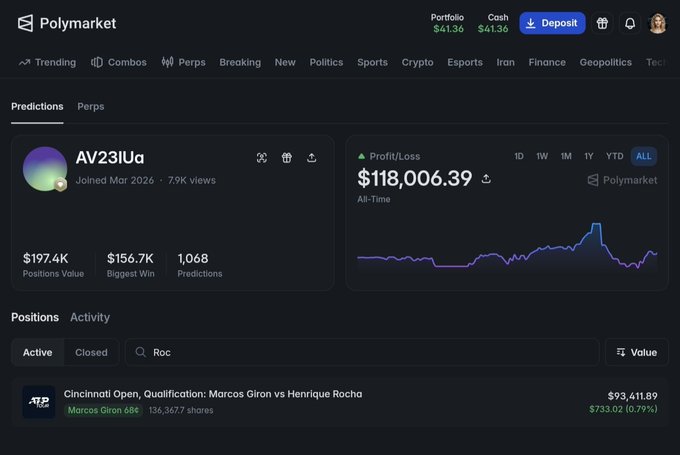Open the Trending category
This screenshot has height=455, width=680.
(47, 62)
